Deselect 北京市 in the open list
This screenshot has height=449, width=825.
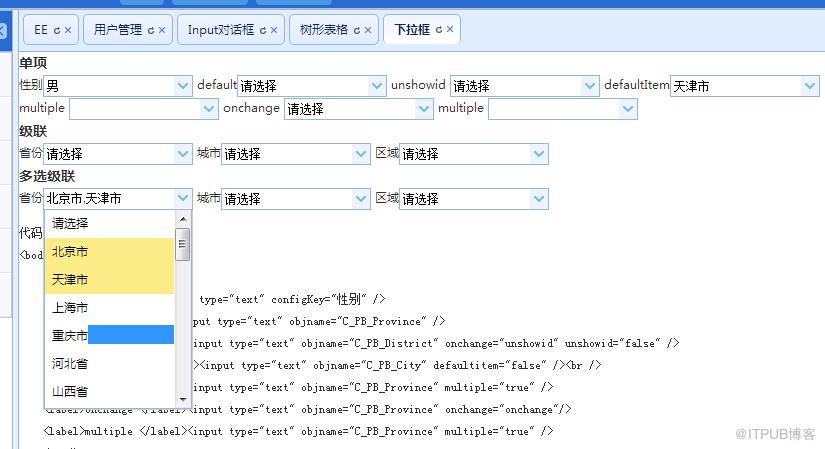[x=109, y=252]
